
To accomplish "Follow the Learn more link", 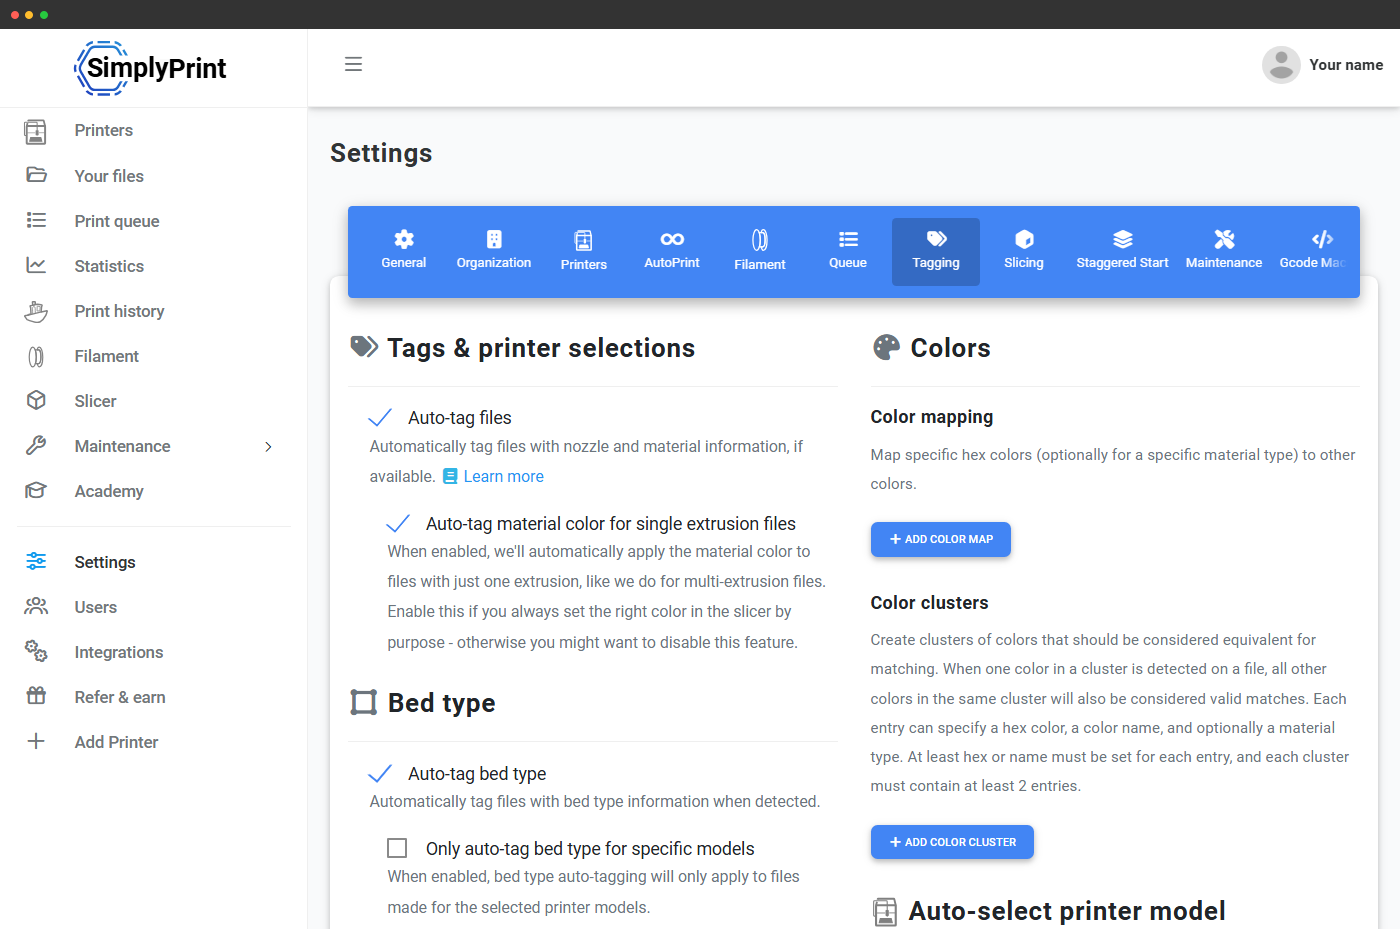I will [504, 476].
